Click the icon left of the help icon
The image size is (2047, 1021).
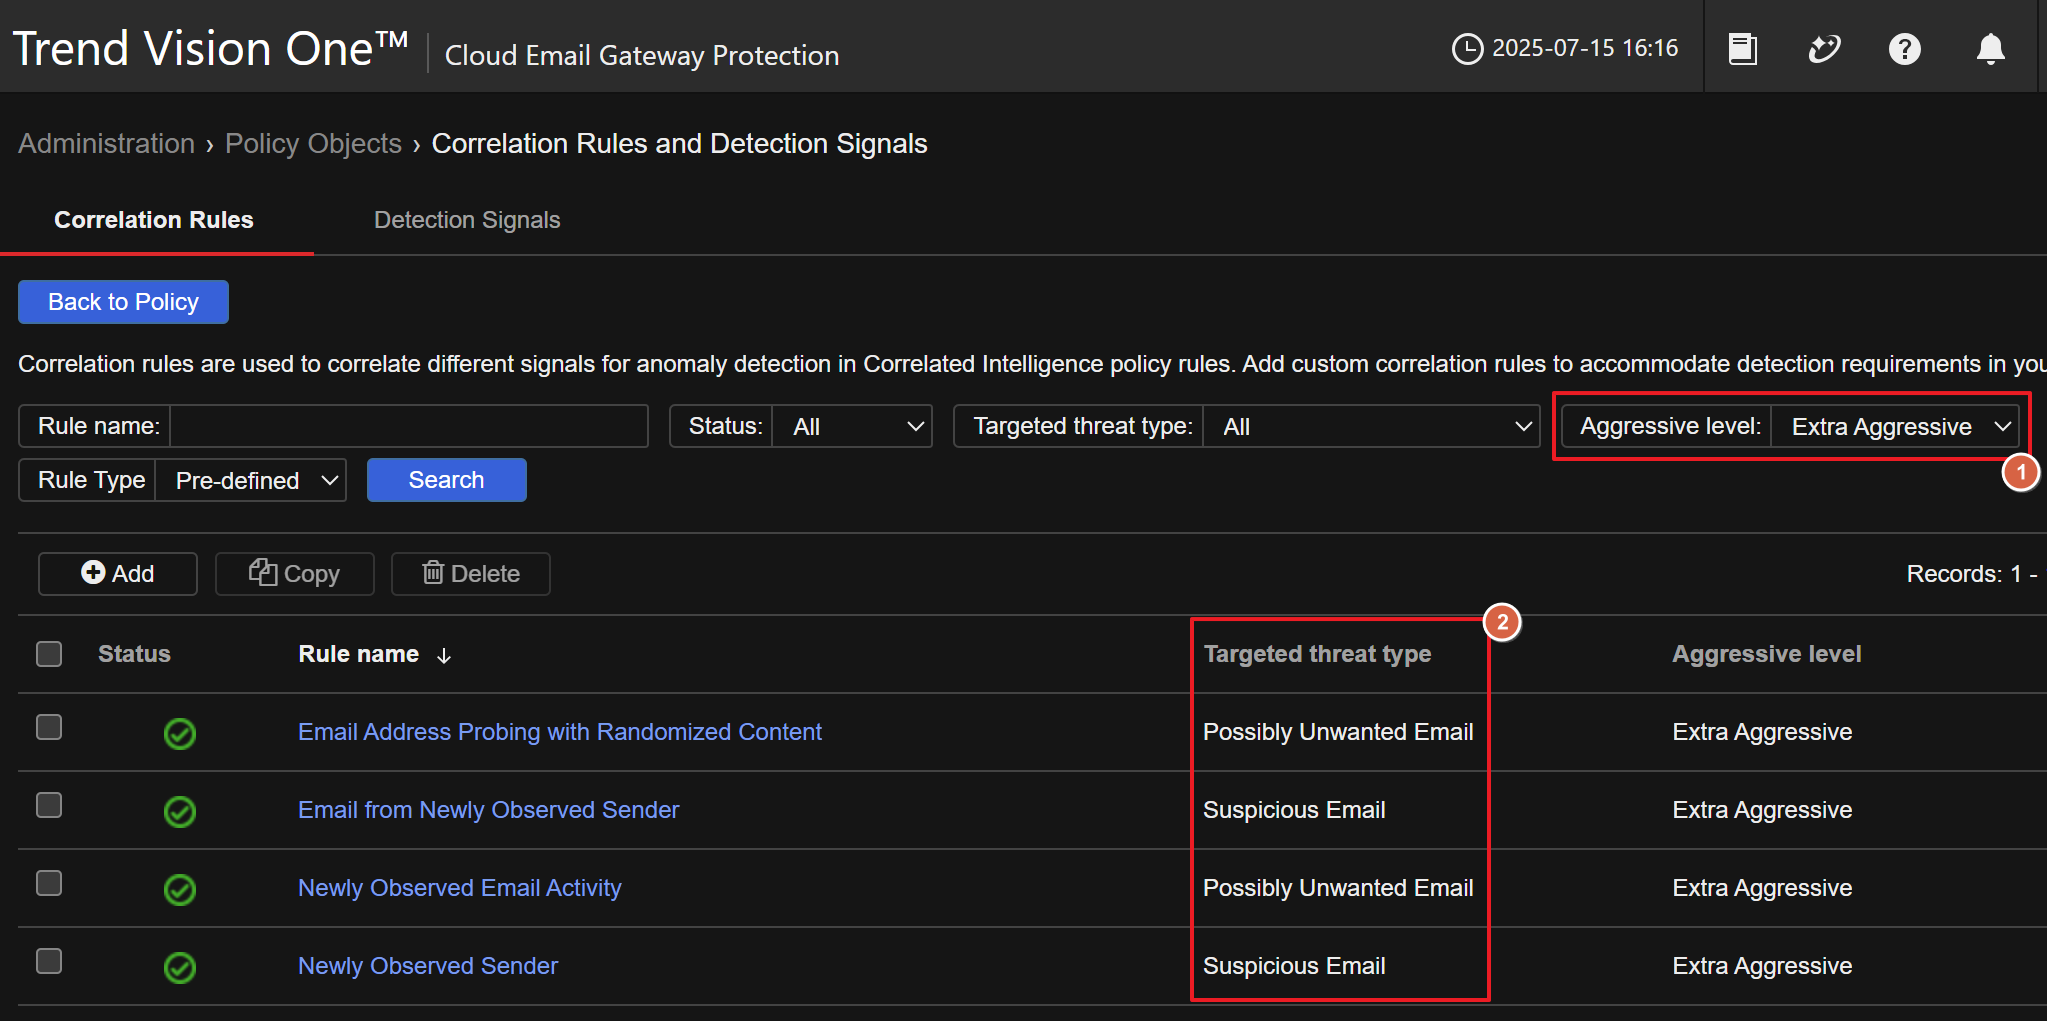(x=1824, y=48)
